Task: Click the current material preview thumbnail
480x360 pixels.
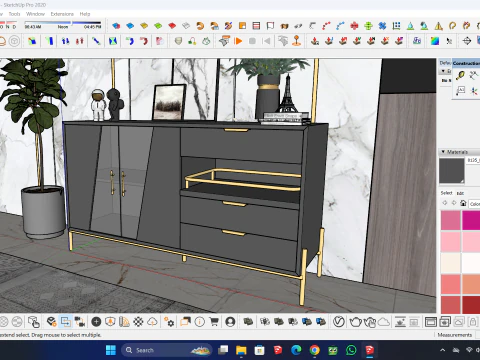Action: [452, 171]
